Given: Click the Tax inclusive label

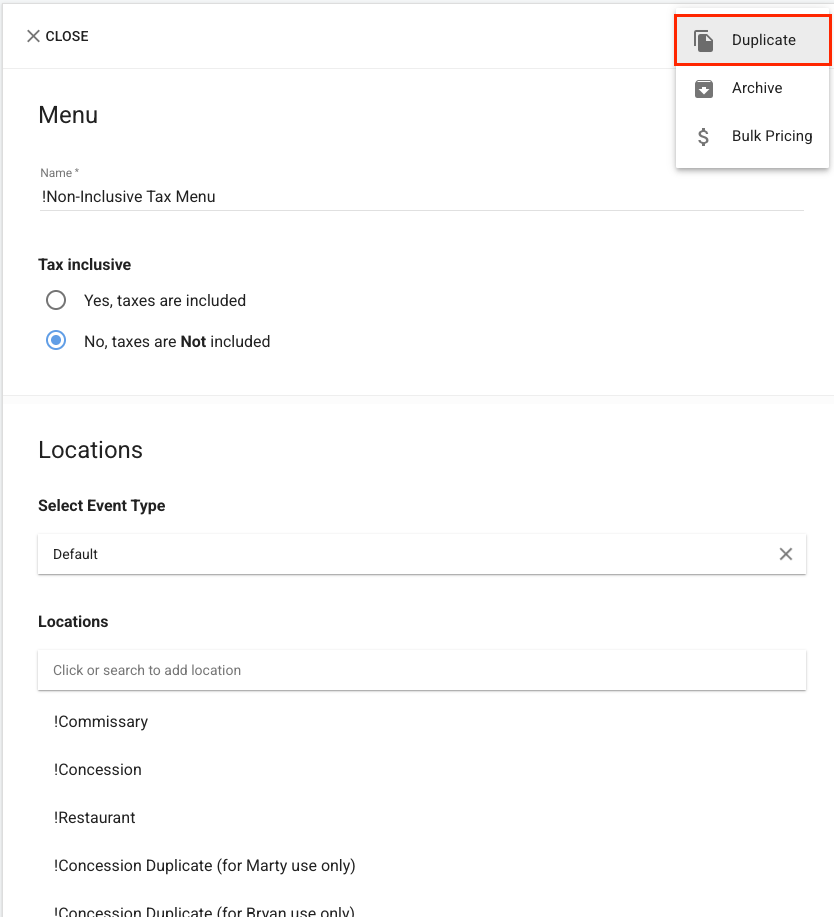Looking at the screenshot, I should pyautogui.click(x=85, y=265).
